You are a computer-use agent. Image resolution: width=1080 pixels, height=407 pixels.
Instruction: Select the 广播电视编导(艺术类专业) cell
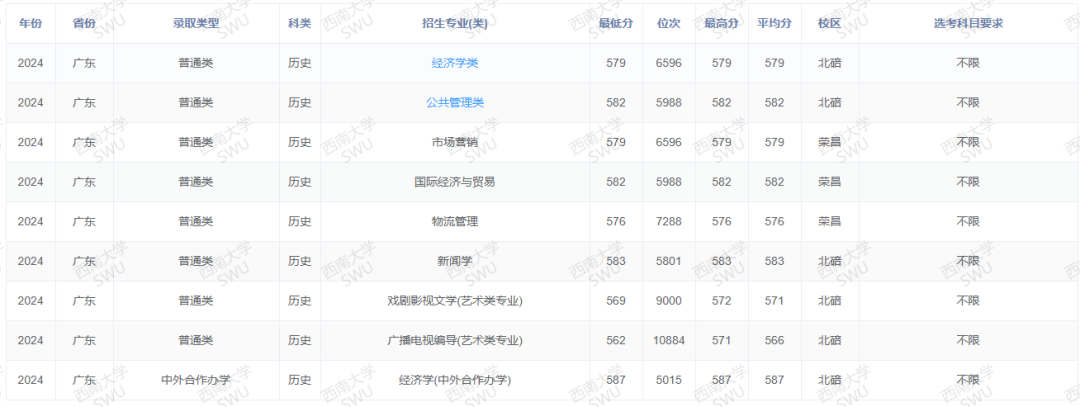pyautogui.click(x=455, y=341)
